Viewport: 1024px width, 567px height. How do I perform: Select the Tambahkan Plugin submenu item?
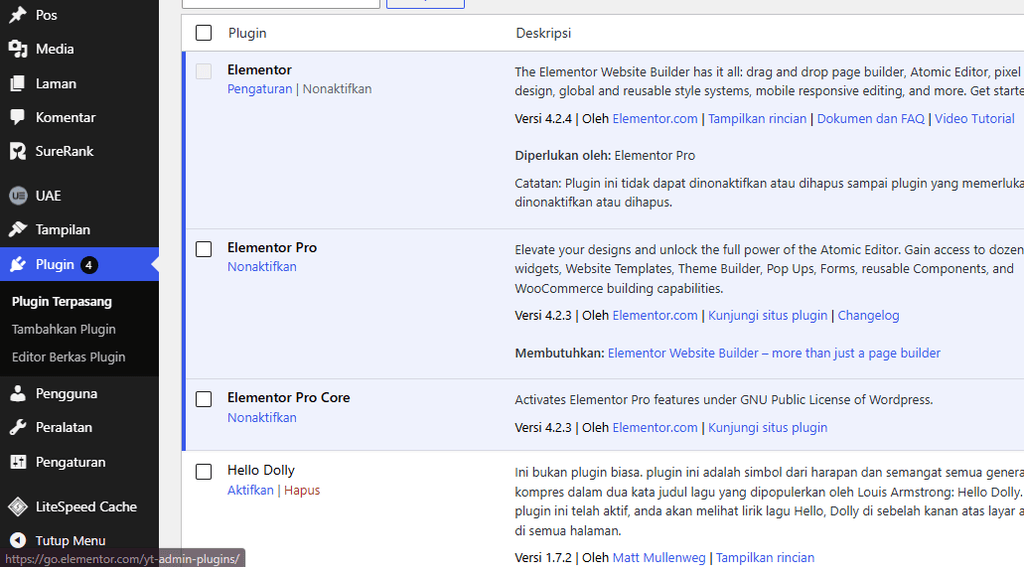(x=64, y=329)
